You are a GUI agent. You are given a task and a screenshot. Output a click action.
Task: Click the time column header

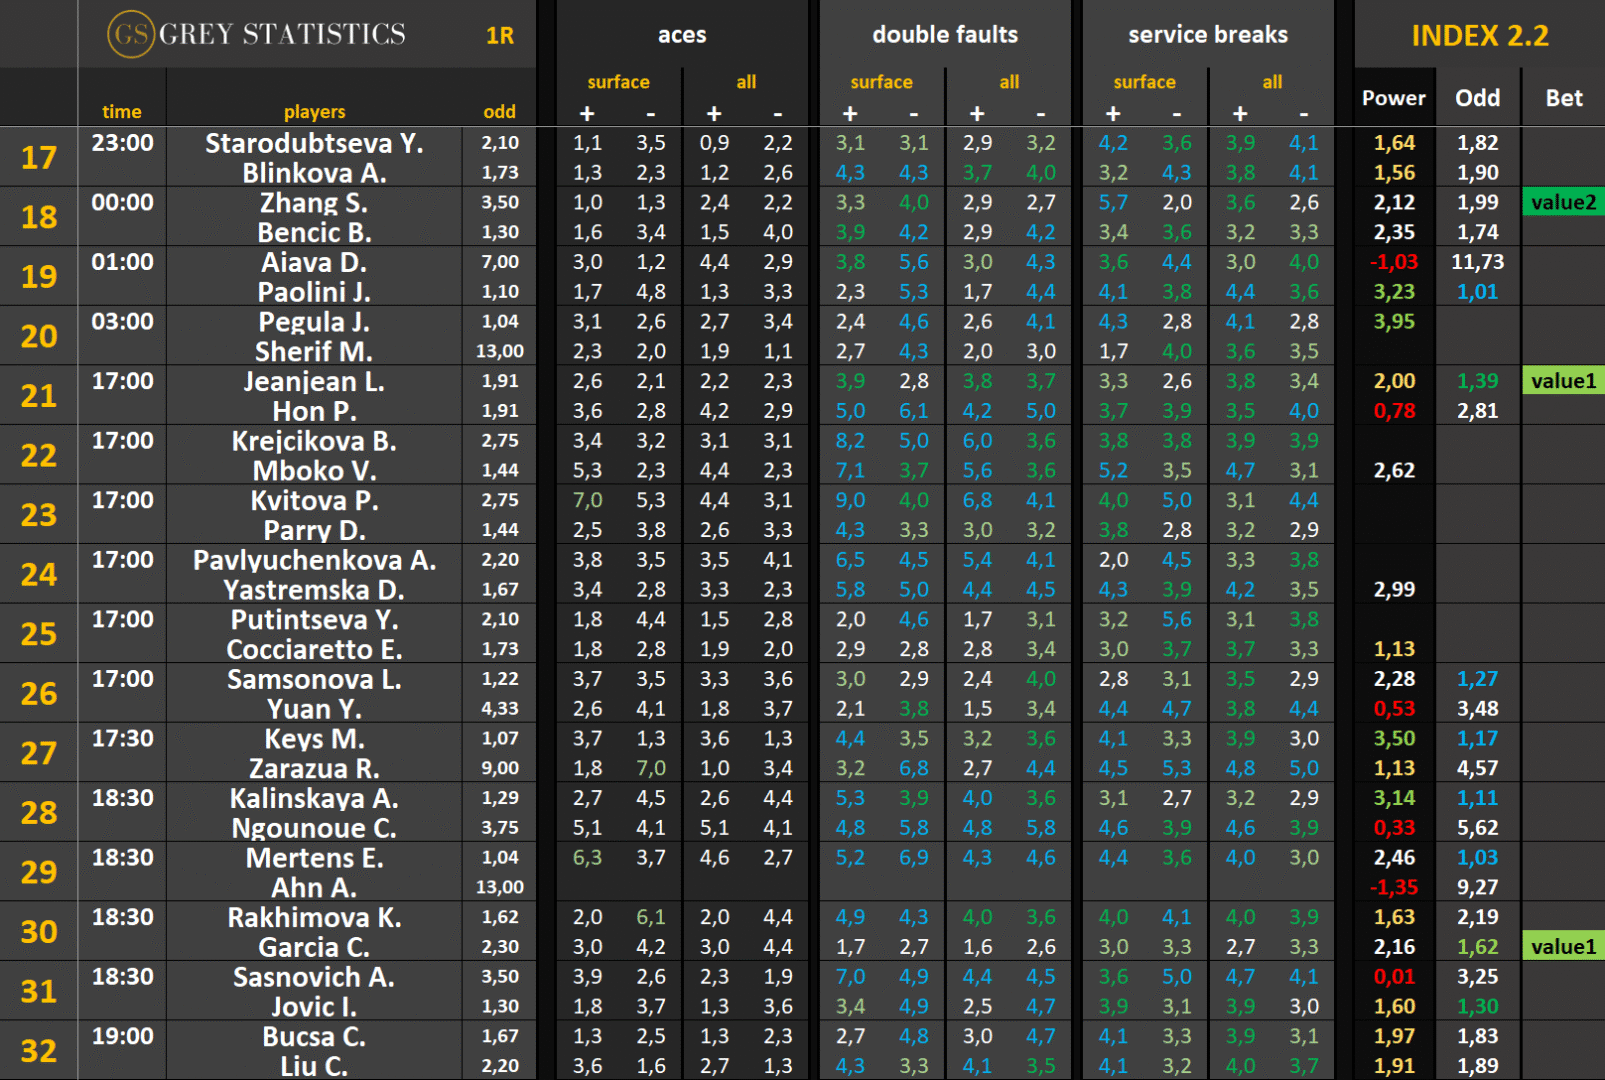click(x=122, y=112)
